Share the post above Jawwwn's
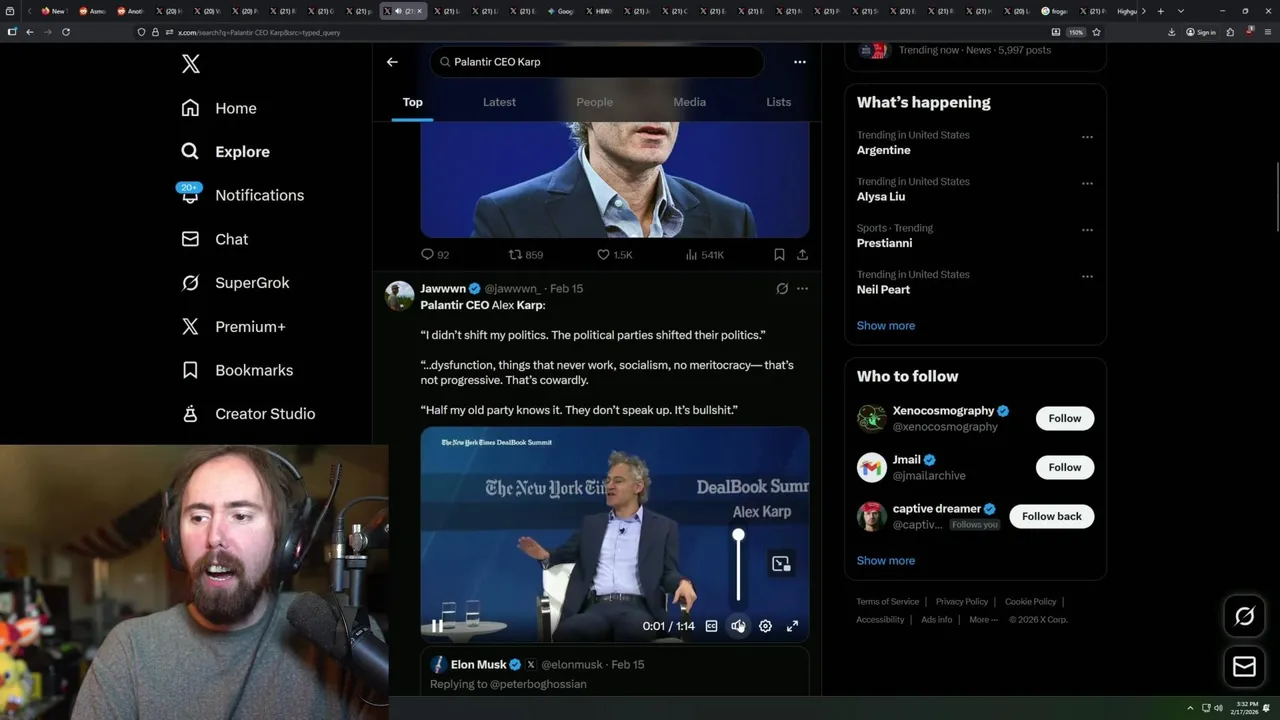1280x720 pixels. [x=802, y=255]
